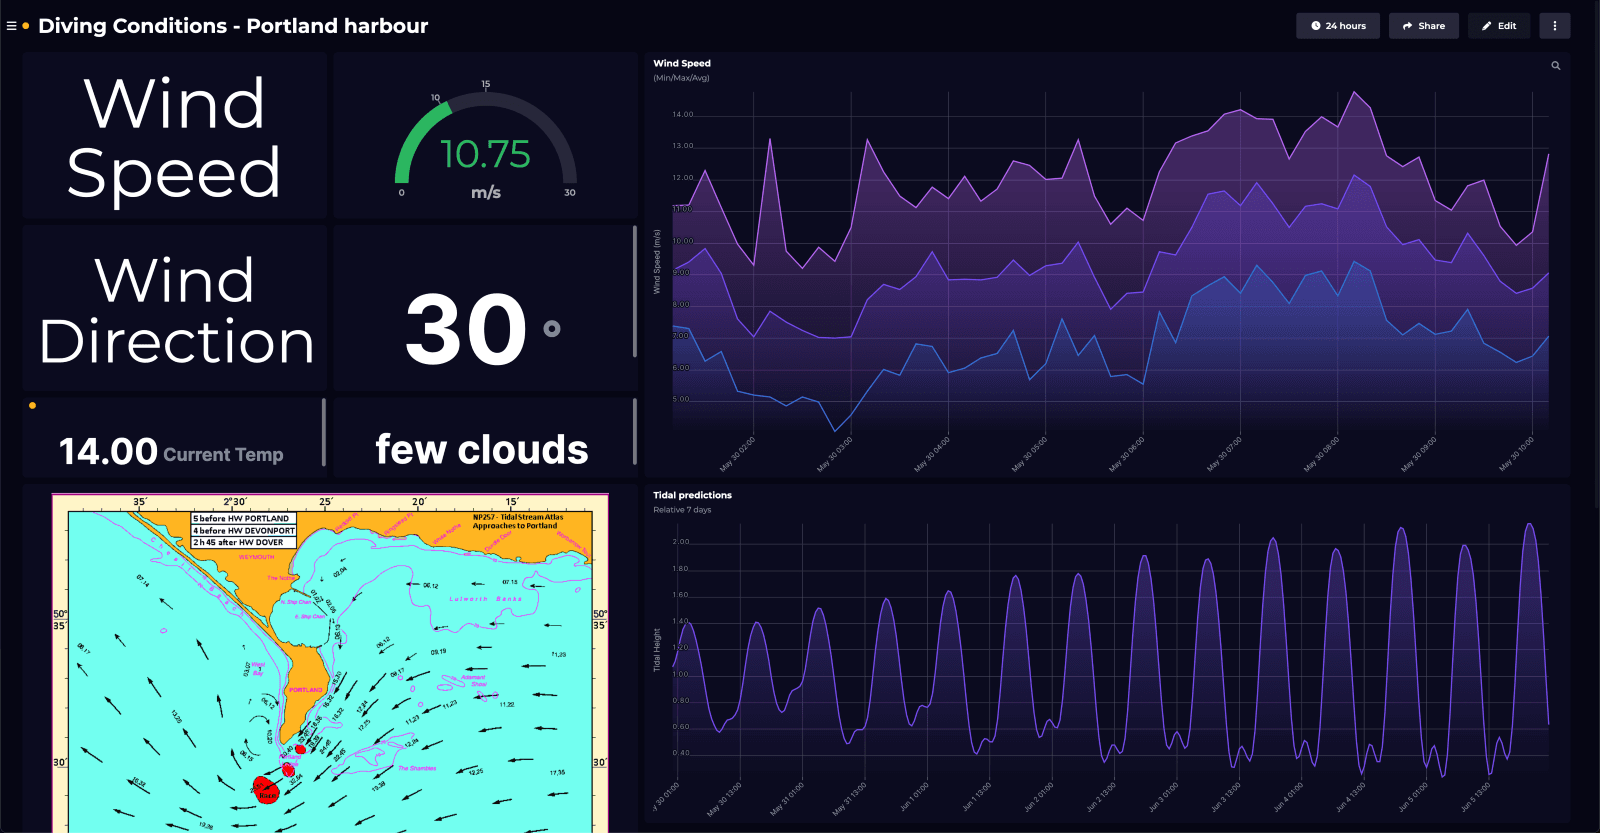Open the three-dot more options menu
1600x833 pixels.
click(1555, 26)
